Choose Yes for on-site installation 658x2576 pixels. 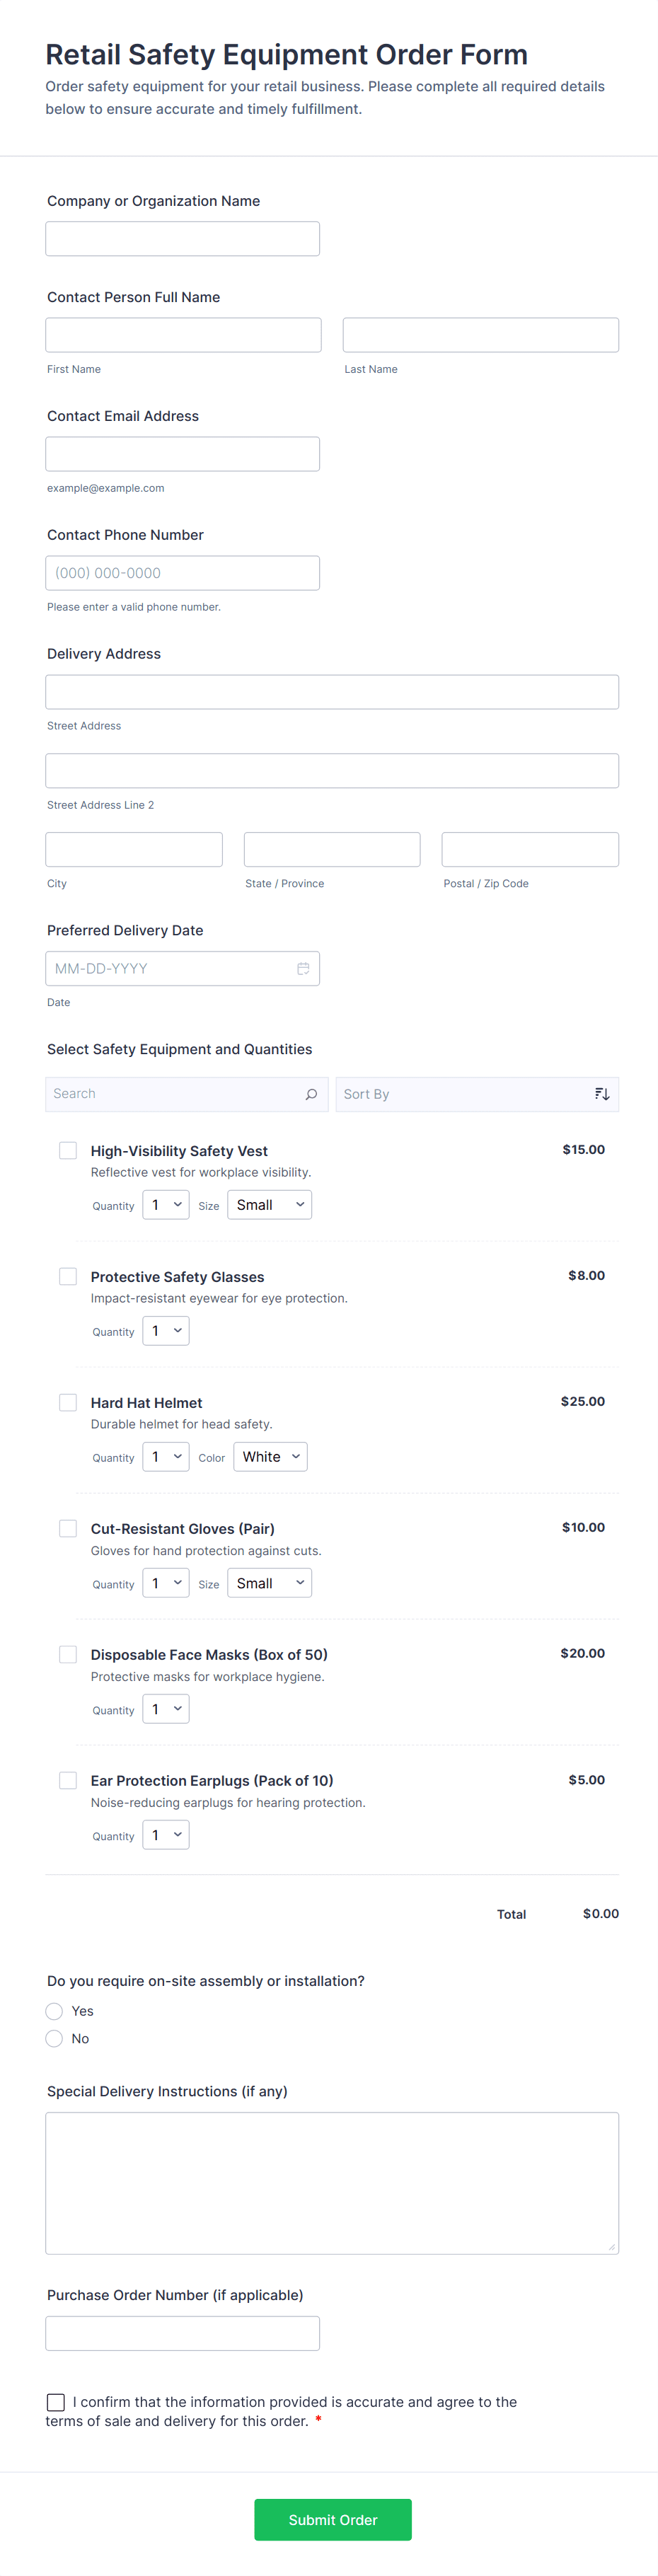click(x=55, y=2011)
